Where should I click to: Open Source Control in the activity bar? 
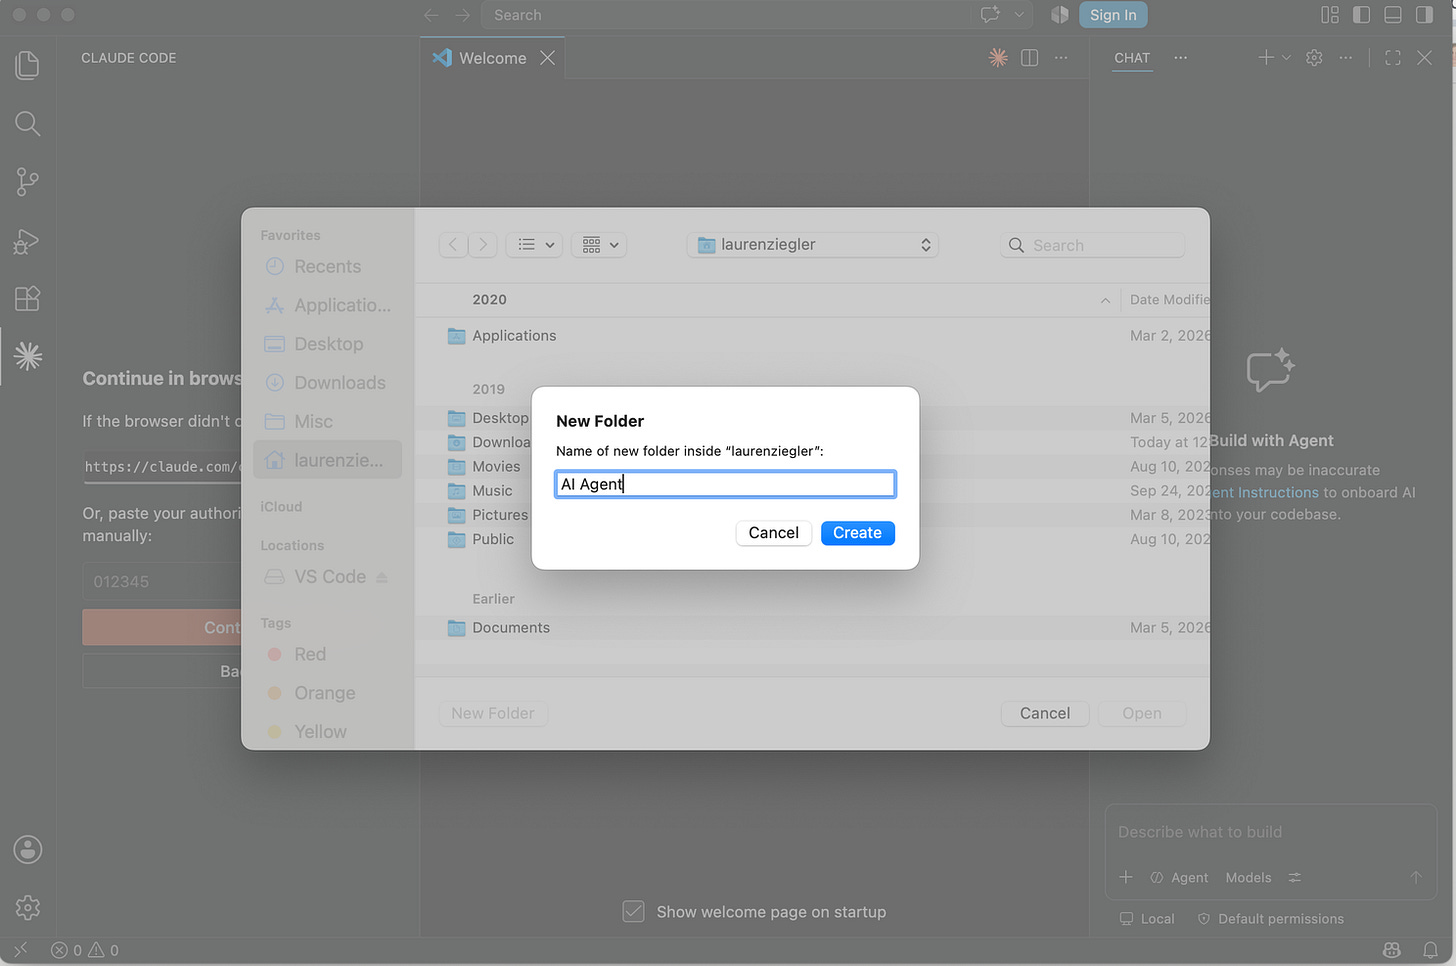(28, 181)
